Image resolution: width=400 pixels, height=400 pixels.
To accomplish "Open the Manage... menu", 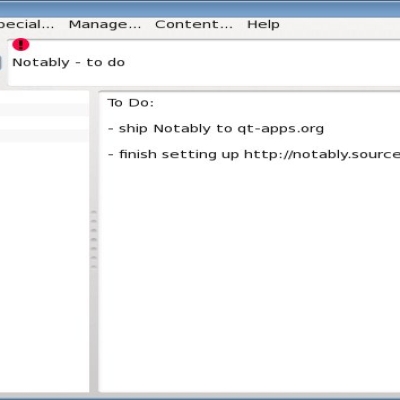I will [105, 24].
